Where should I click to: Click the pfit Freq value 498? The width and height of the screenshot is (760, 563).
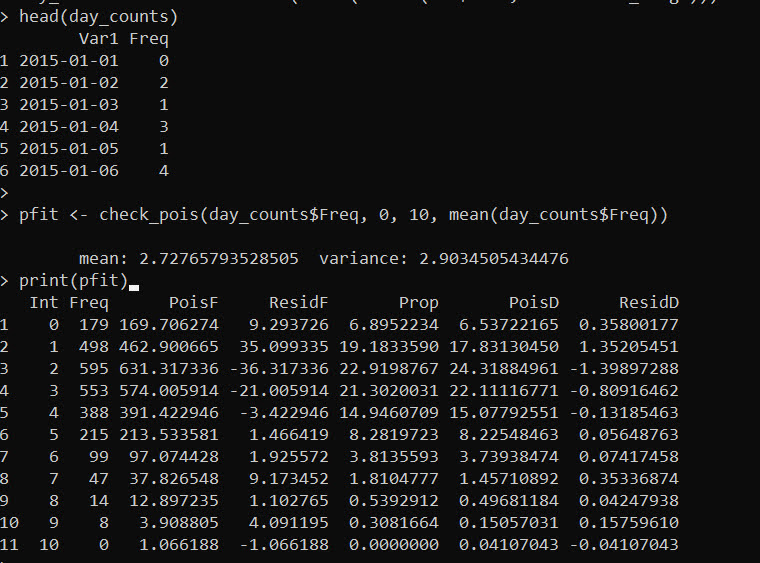(94, 347)
